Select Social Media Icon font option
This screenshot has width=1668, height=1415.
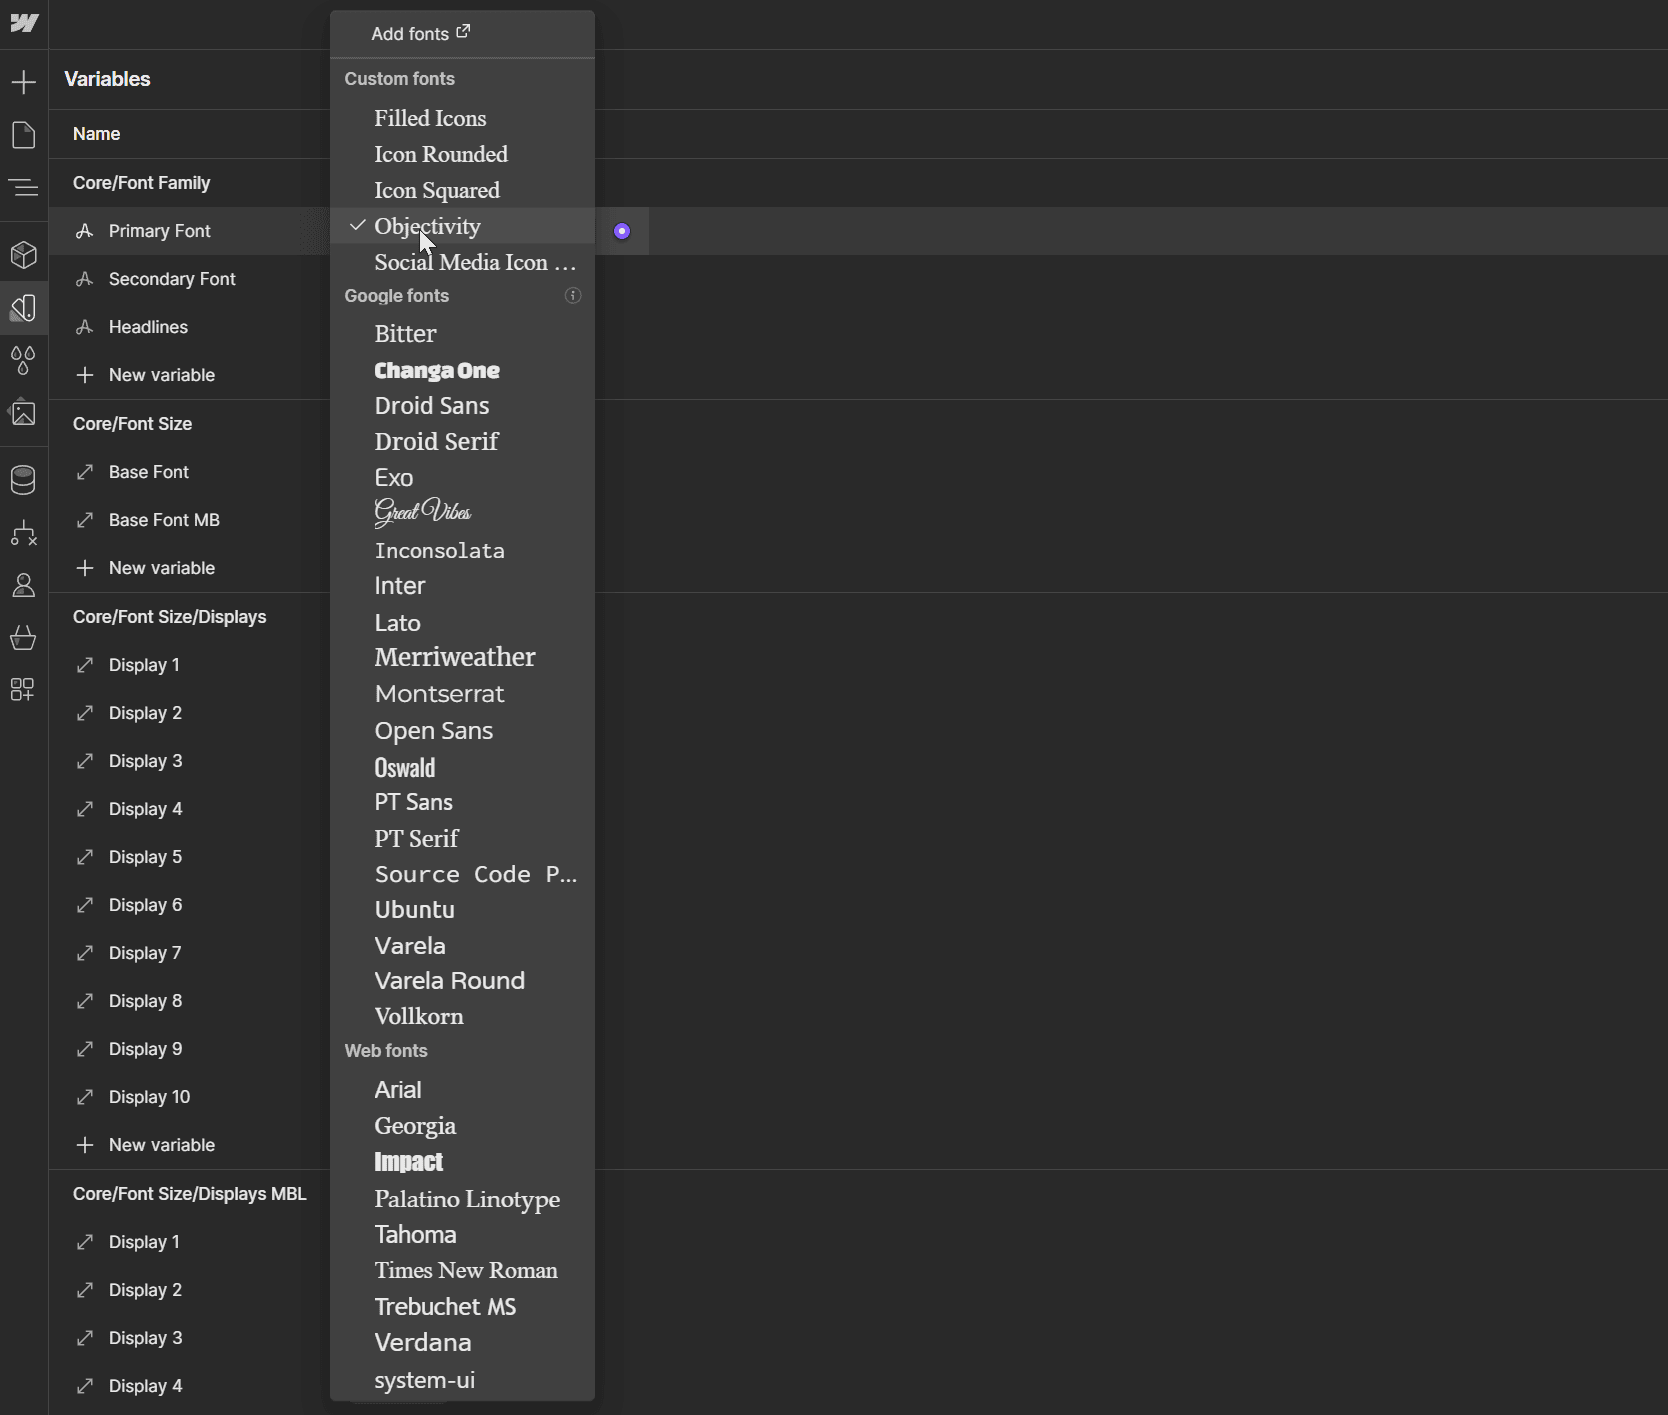click(462, 262)
